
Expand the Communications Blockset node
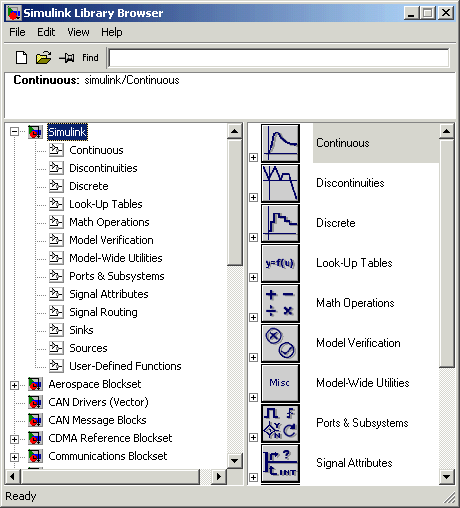click(14, 457)
